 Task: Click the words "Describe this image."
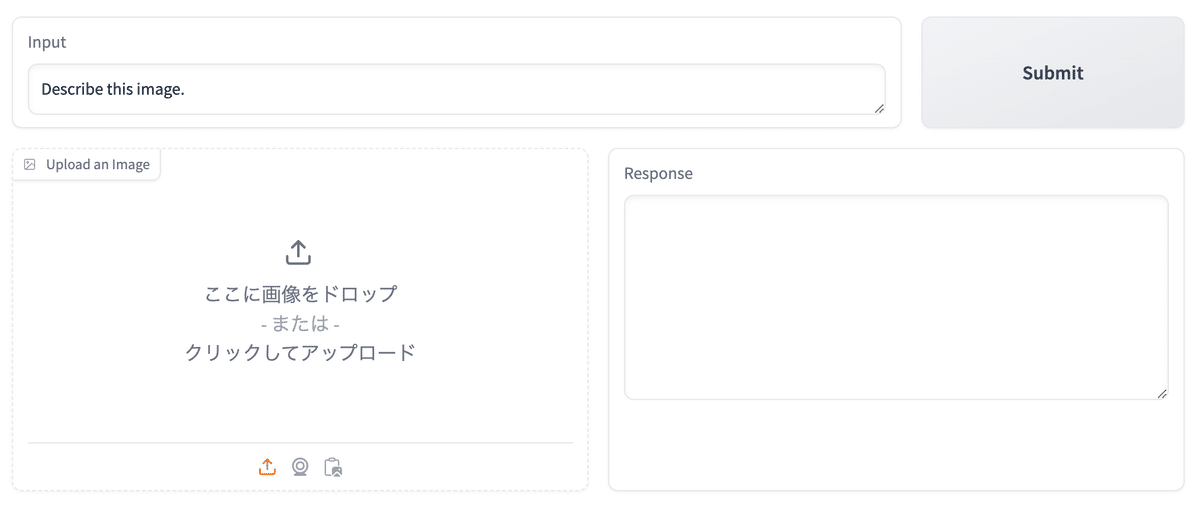point(113,90)
